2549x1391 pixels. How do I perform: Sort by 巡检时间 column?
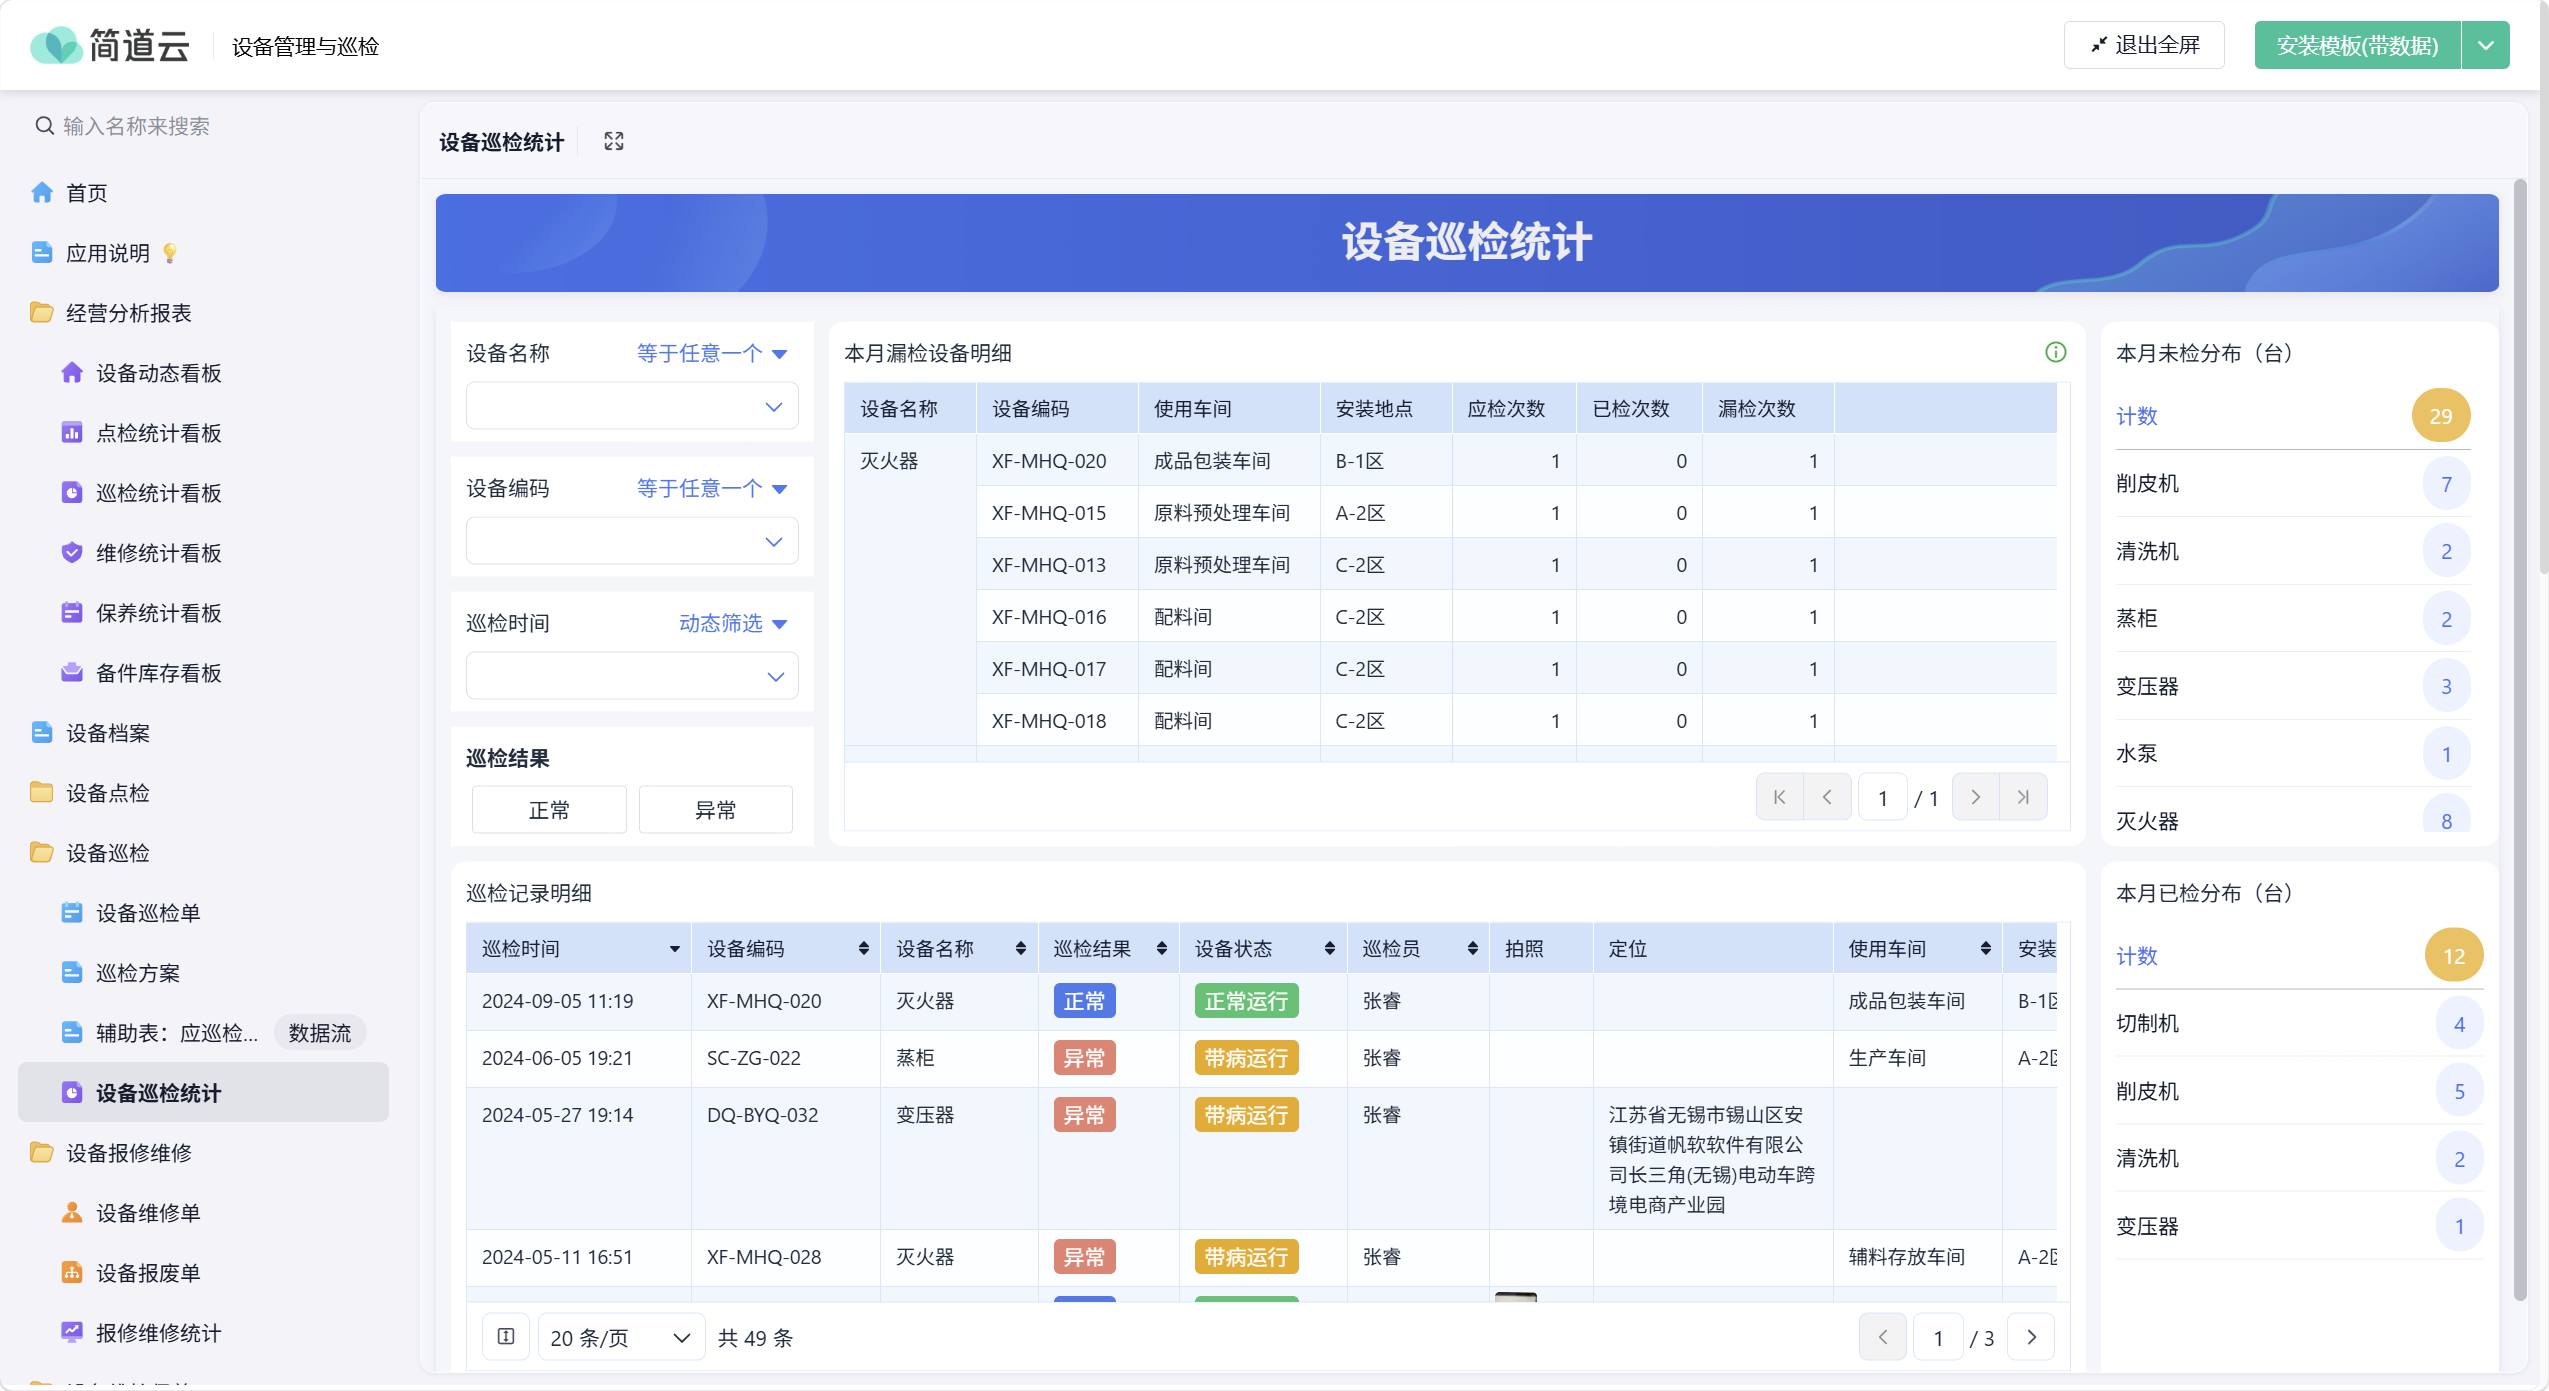click(x=675, y=949)
